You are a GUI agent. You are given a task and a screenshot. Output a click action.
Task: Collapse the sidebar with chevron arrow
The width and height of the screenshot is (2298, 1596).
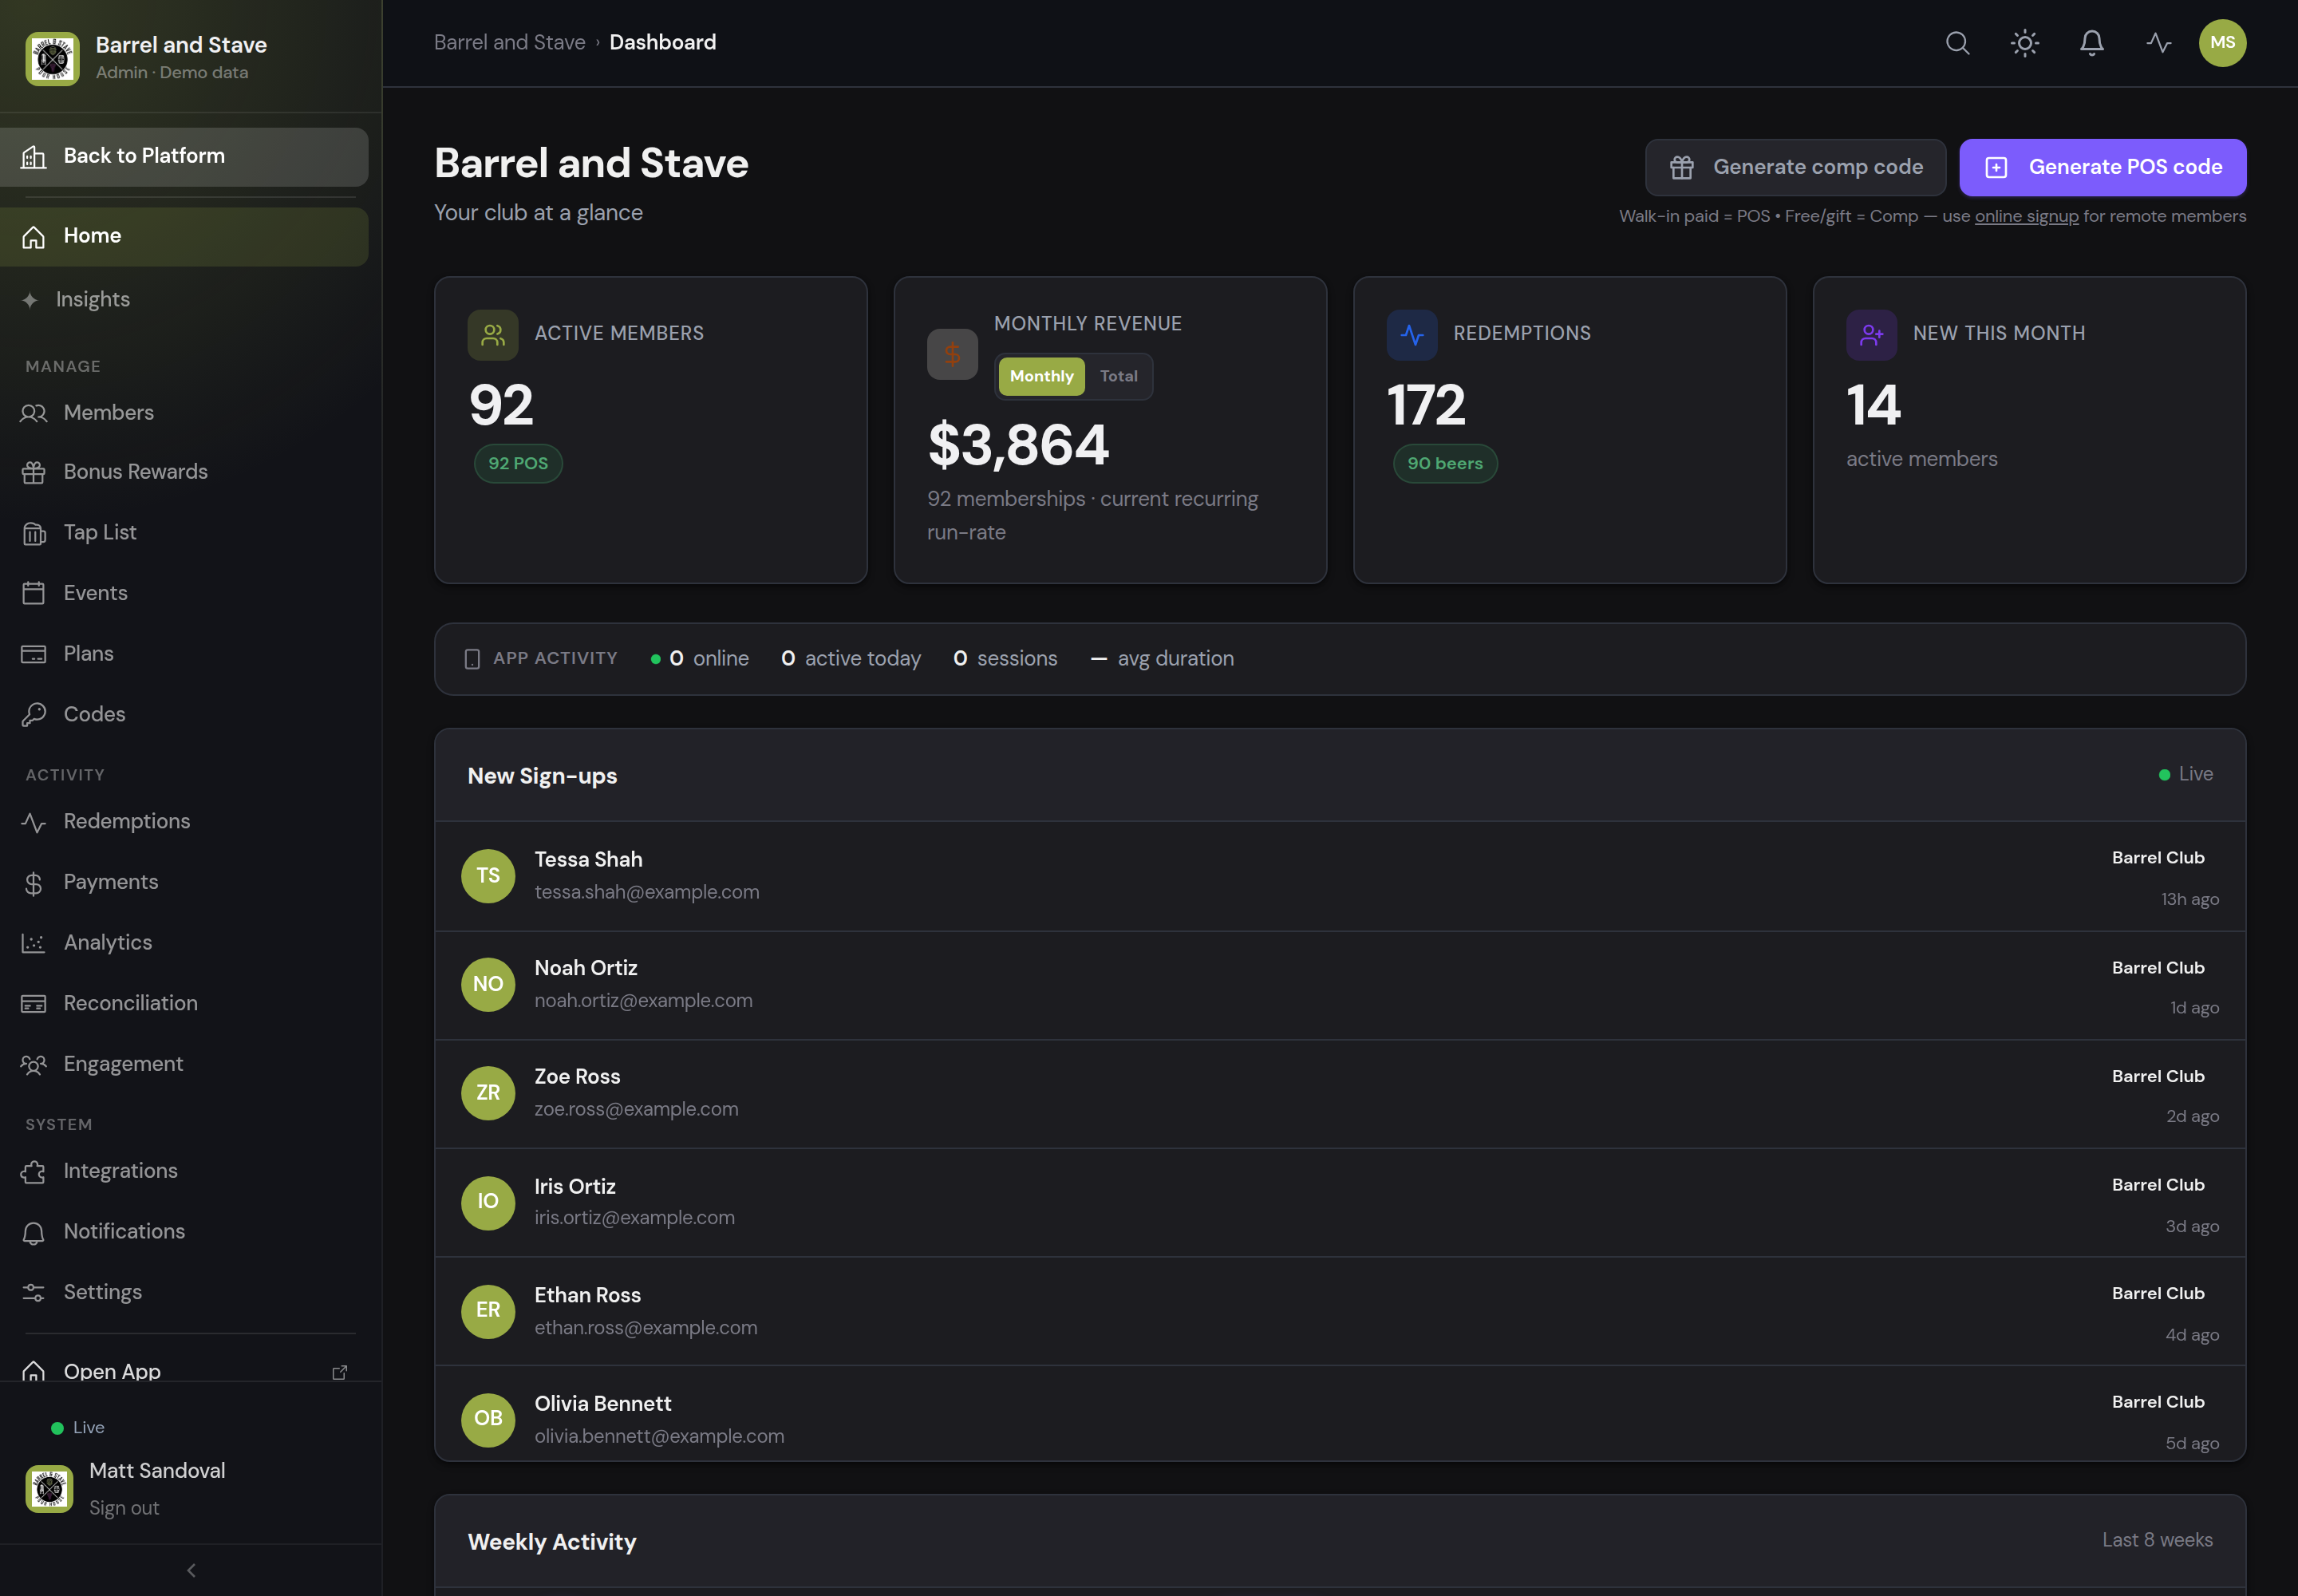191,1570
